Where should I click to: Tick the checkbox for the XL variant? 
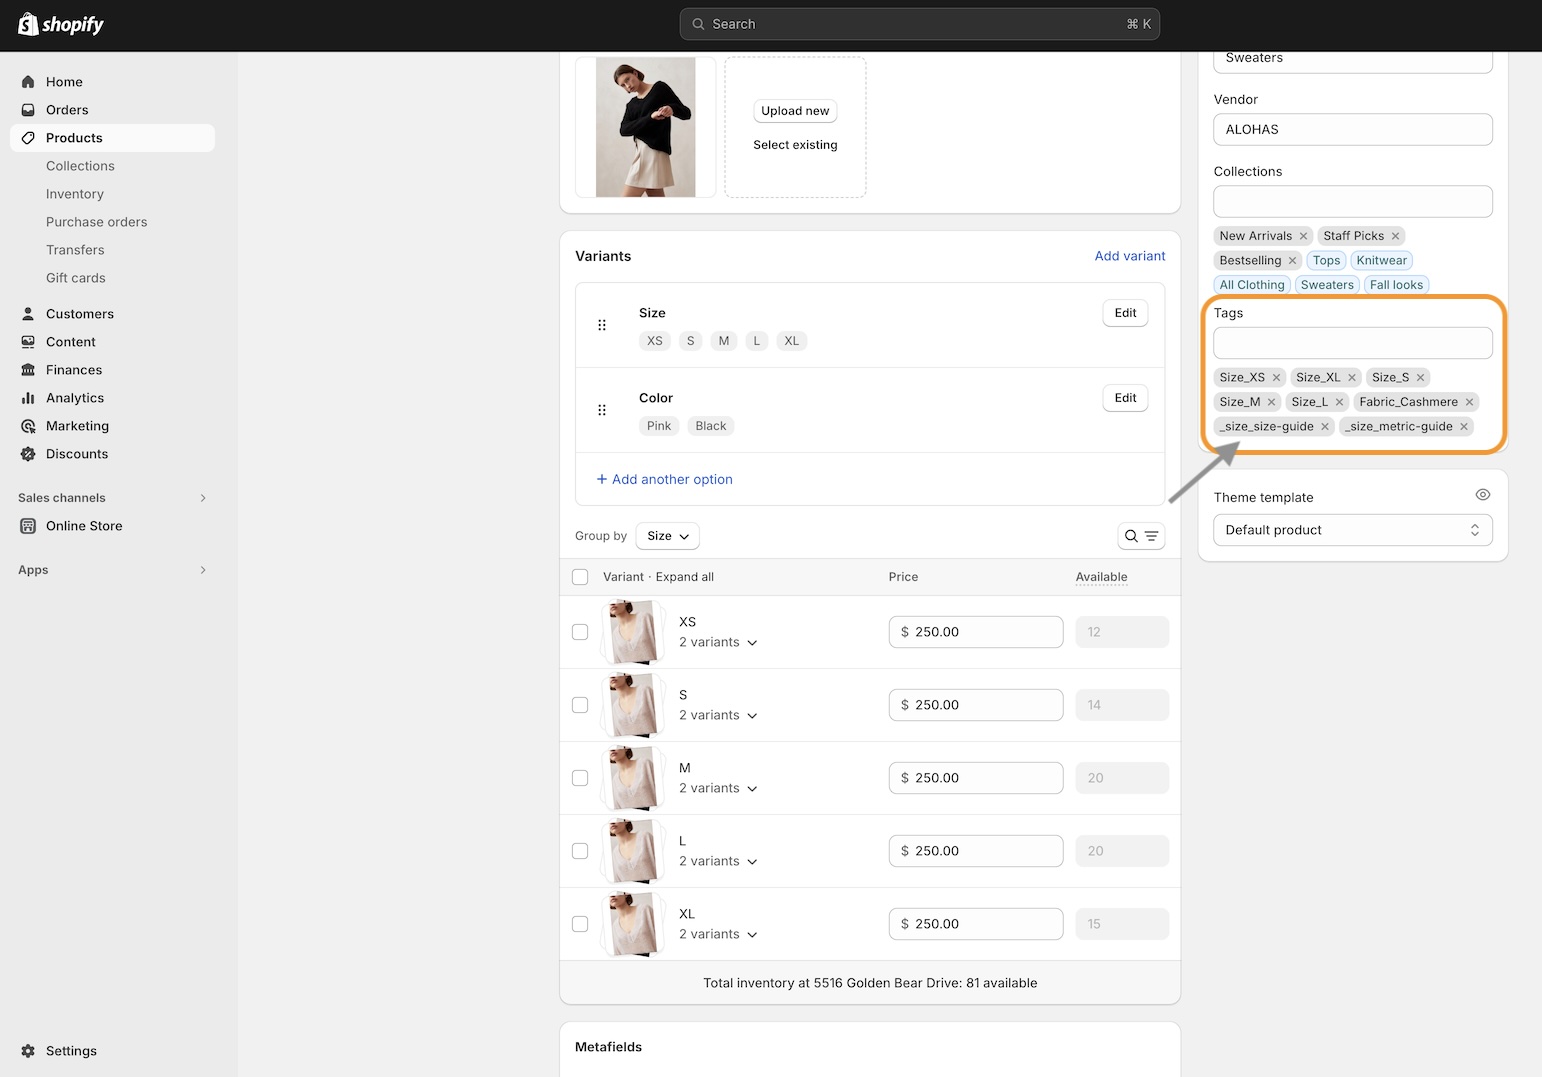pos(580,924)
